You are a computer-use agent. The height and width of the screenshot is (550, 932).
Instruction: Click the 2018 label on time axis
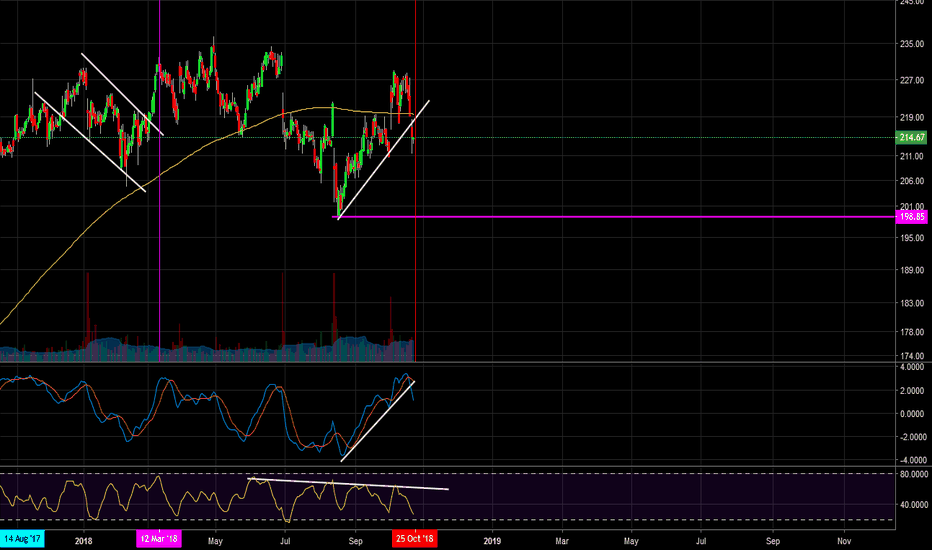tap(84, 541)
